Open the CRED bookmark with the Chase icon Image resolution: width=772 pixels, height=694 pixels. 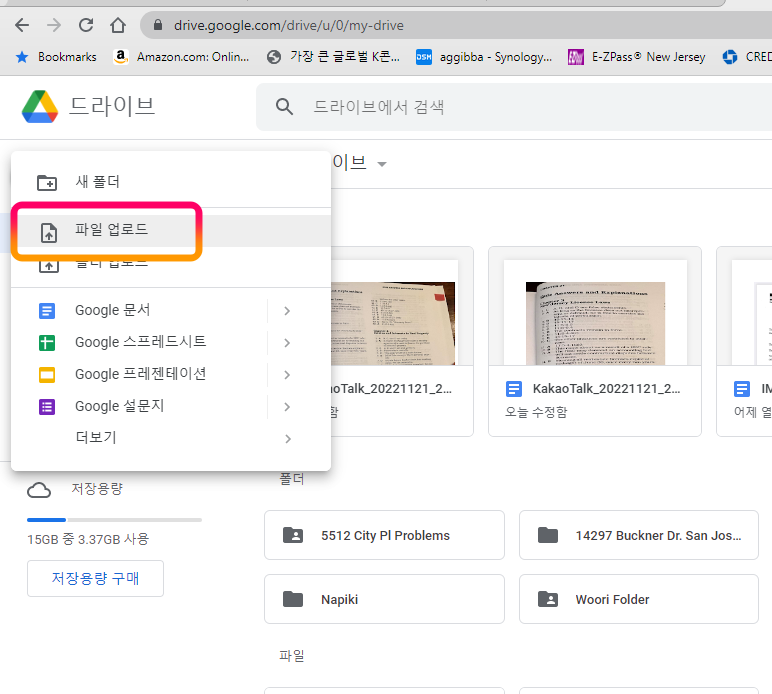(746, 57)
